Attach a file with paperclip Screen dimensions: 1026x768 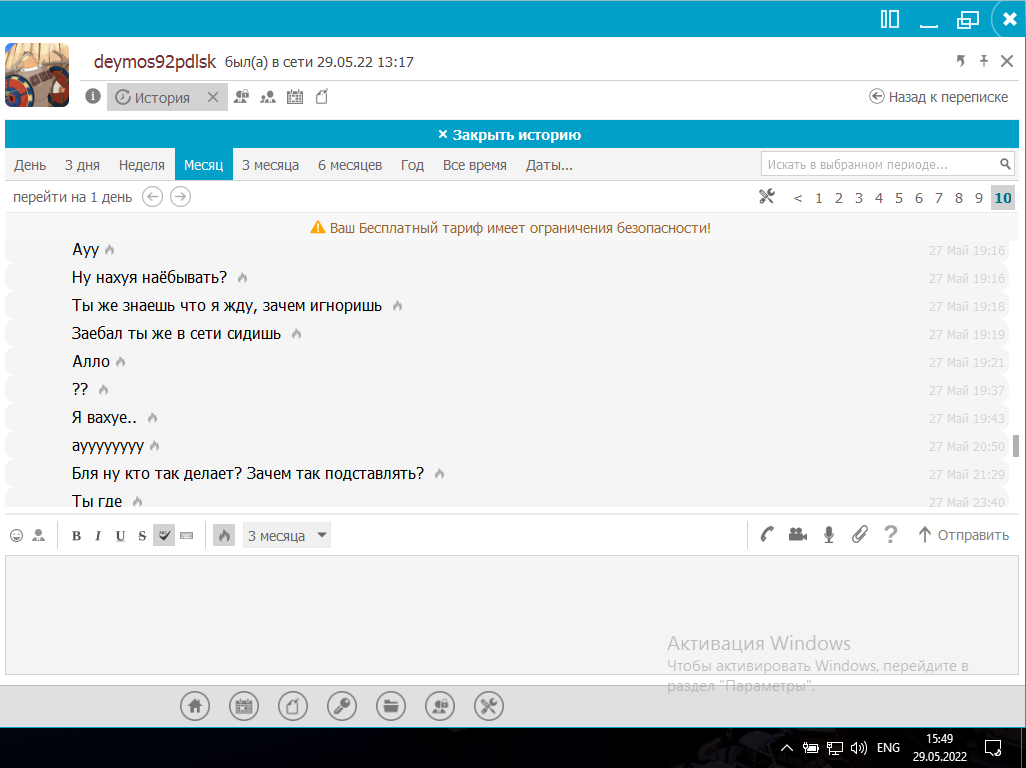point(859,534)
